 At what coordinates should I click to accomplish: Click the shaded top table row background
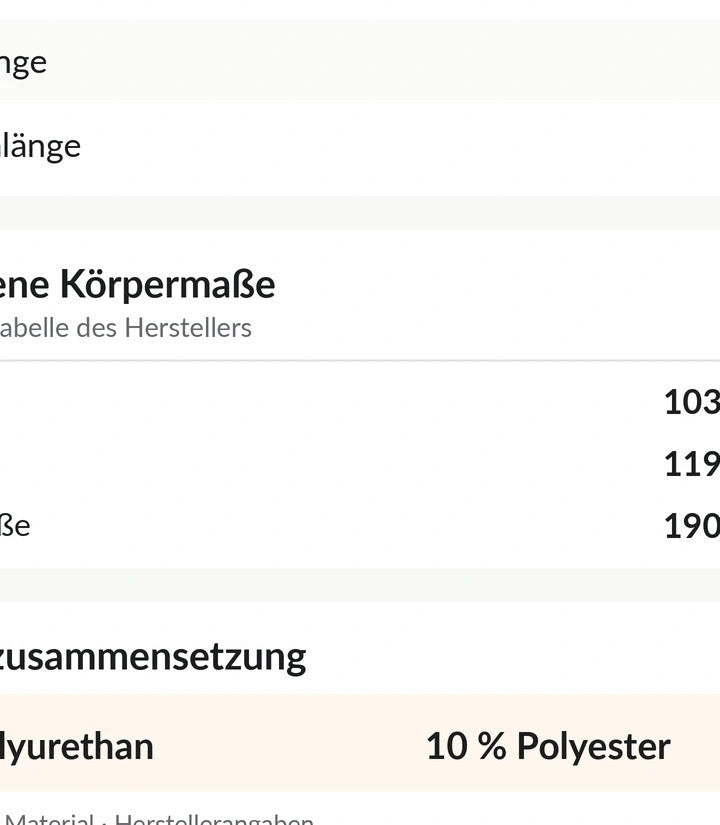tap(360, 59)
